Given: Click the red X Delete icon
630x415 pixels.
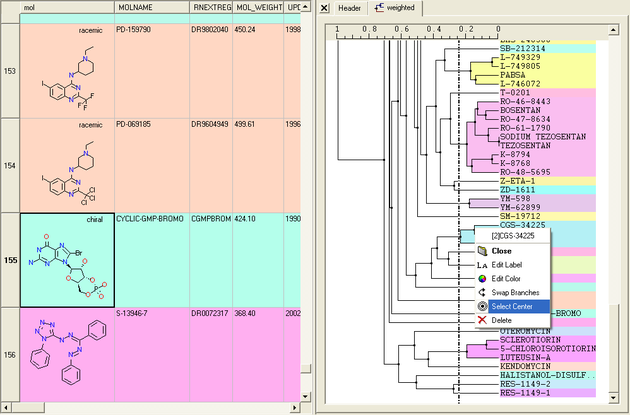Looking at the screenshot, I should [483, 320].
